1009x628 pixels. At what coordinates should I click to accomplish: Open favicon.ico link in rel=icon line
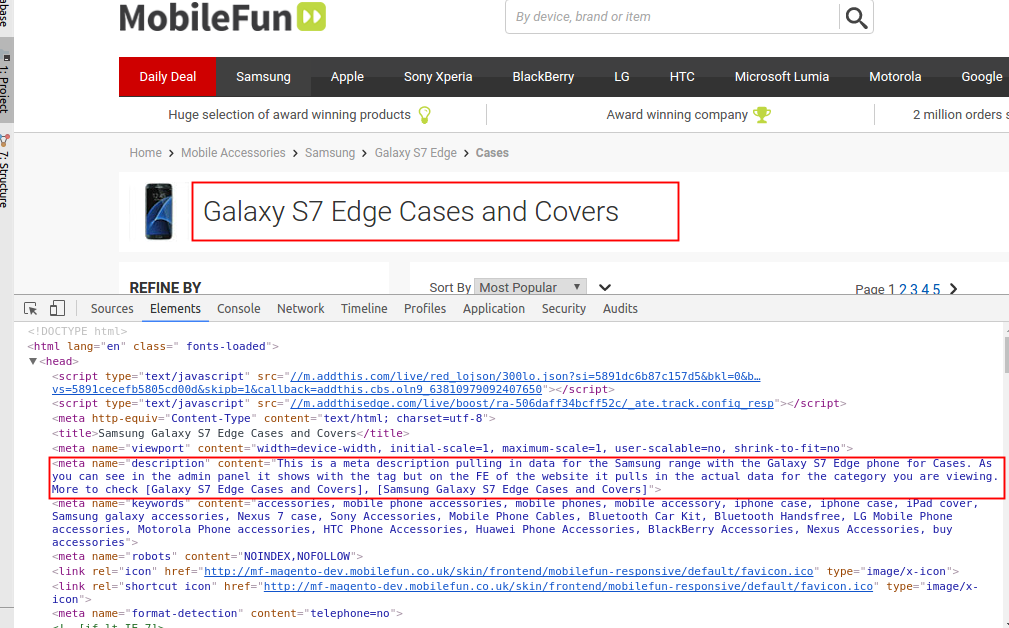pyautogui.click(x=508, y=571)
